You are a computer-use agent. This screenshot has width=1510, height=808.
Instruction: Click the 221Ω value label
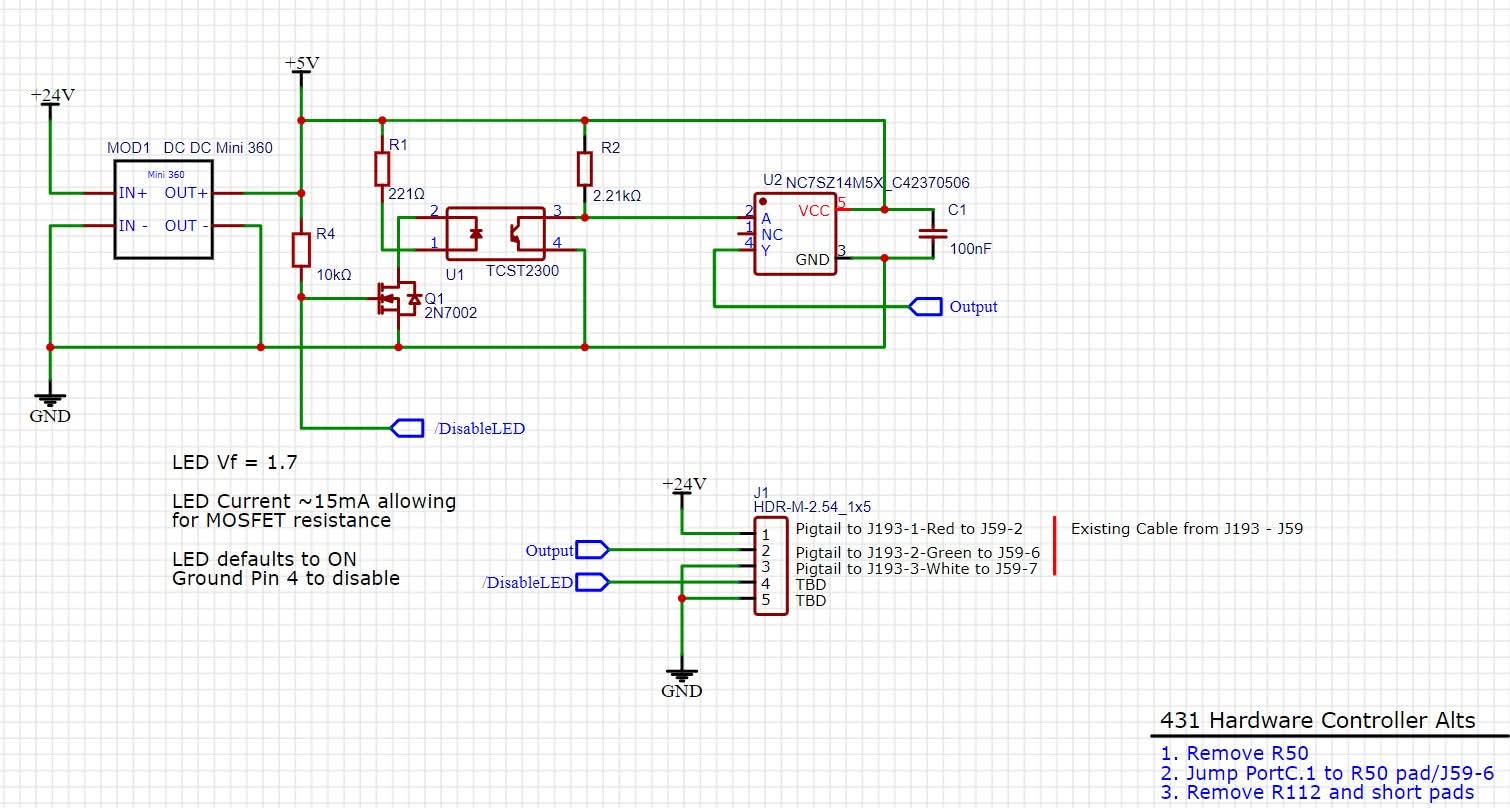[x=404, y=192]
